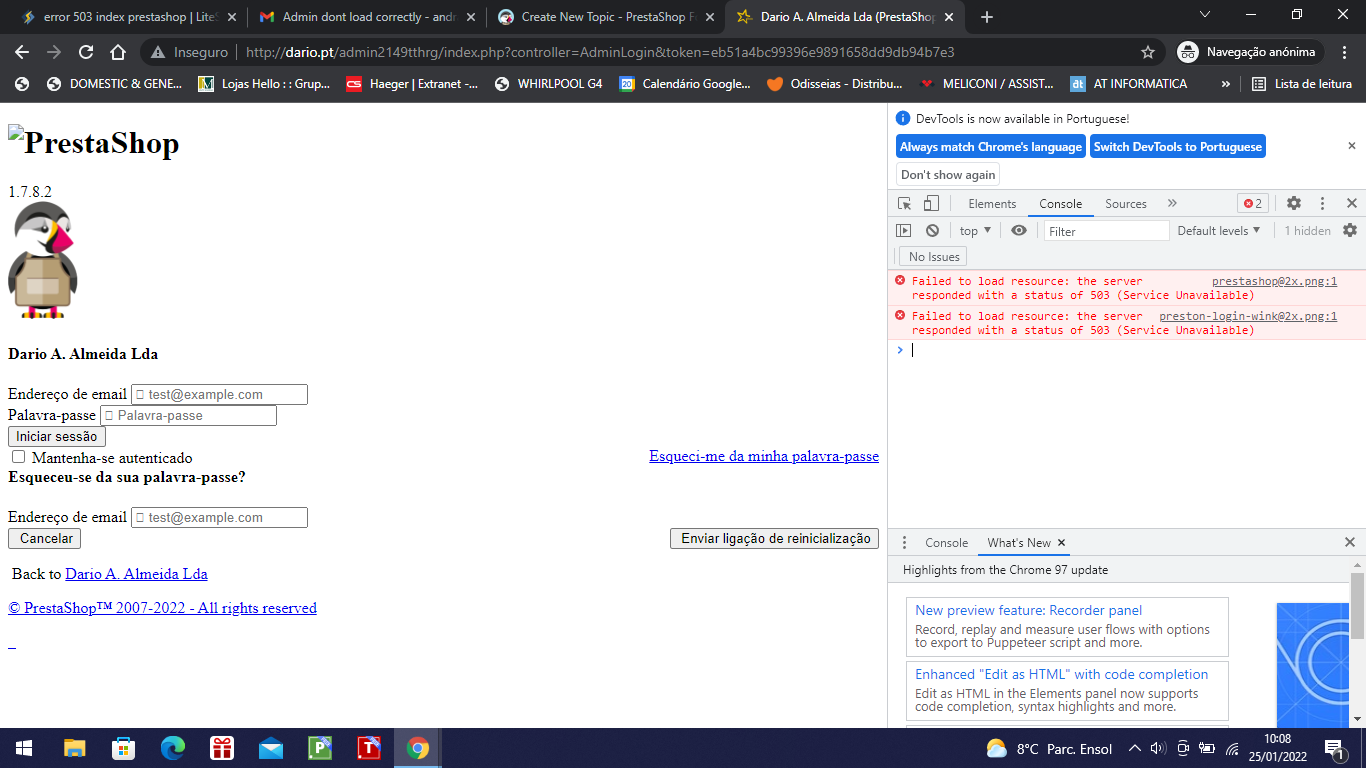The height and width of the screenshot is (768, 1366).
Task: Expand the hidden bookmarks overflow
Action: (1226, 84)
